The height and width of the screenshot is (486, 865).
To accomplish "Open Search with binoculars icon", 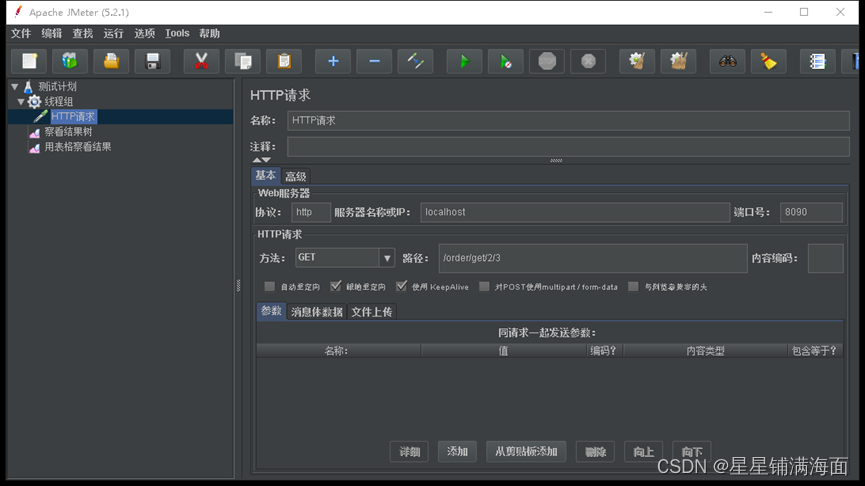I will pyautogui.click(x=727, y=61).
